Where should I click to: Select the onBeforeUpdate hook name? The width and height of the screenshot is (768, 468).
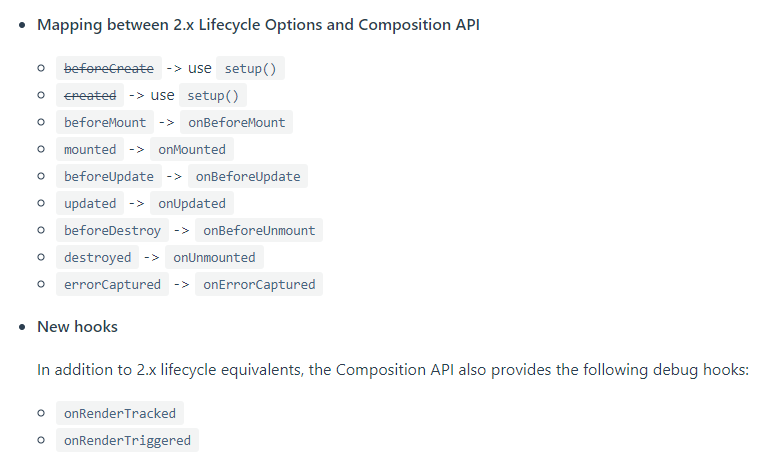[247, 177]
